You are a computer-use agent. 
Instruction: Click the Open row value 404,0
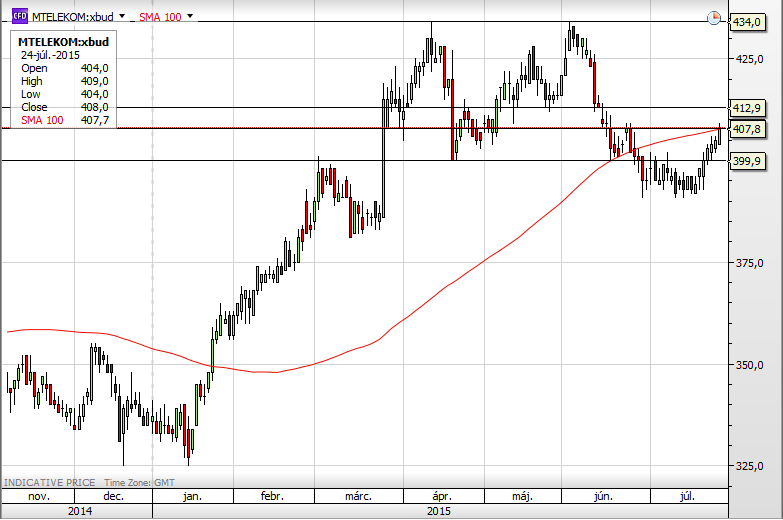tap(94, 68)
